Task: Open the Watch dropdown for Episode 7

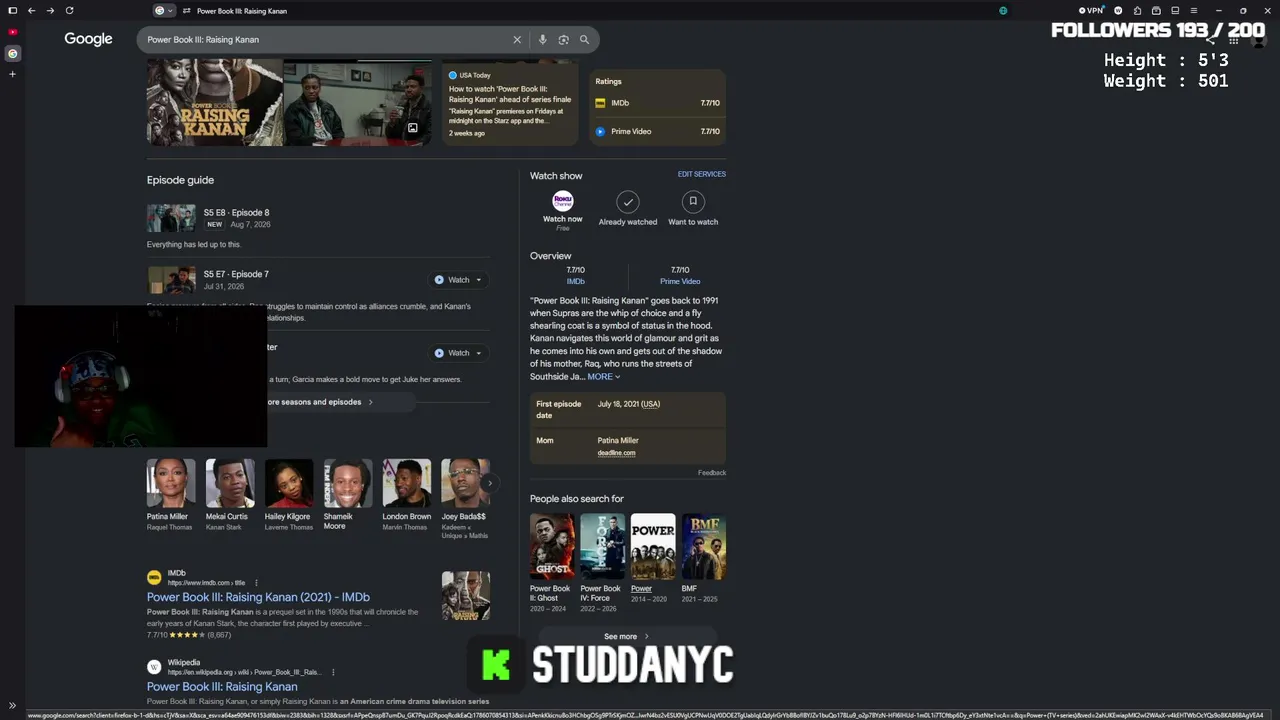Action: [458, 280]
